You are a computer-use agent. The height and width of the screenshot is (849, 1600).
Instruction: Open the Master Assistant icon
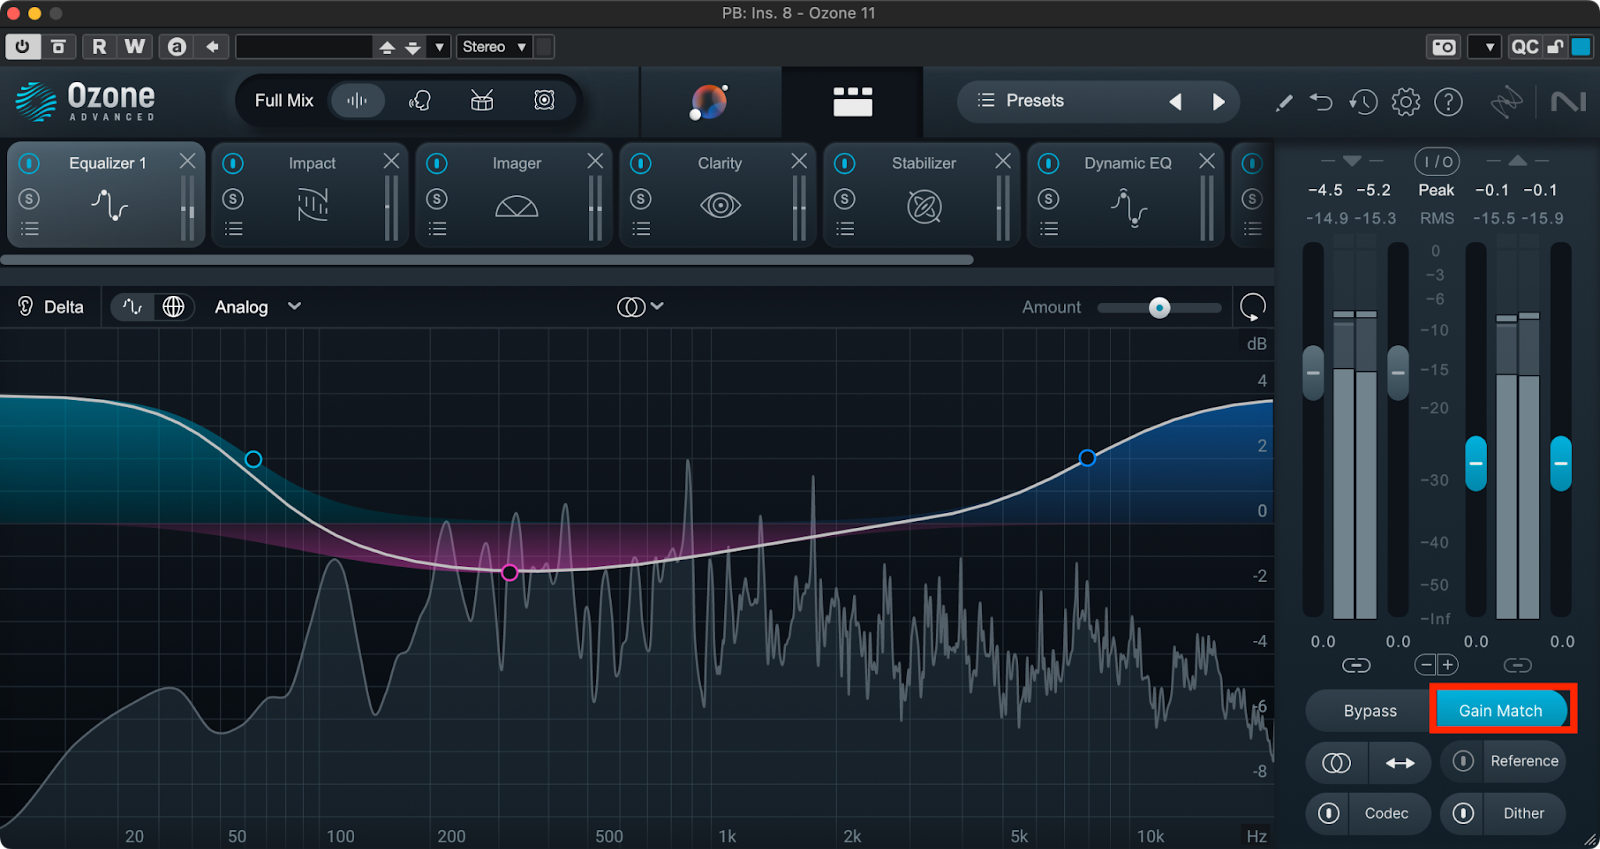pyautogui.click(x=709, y=101)
